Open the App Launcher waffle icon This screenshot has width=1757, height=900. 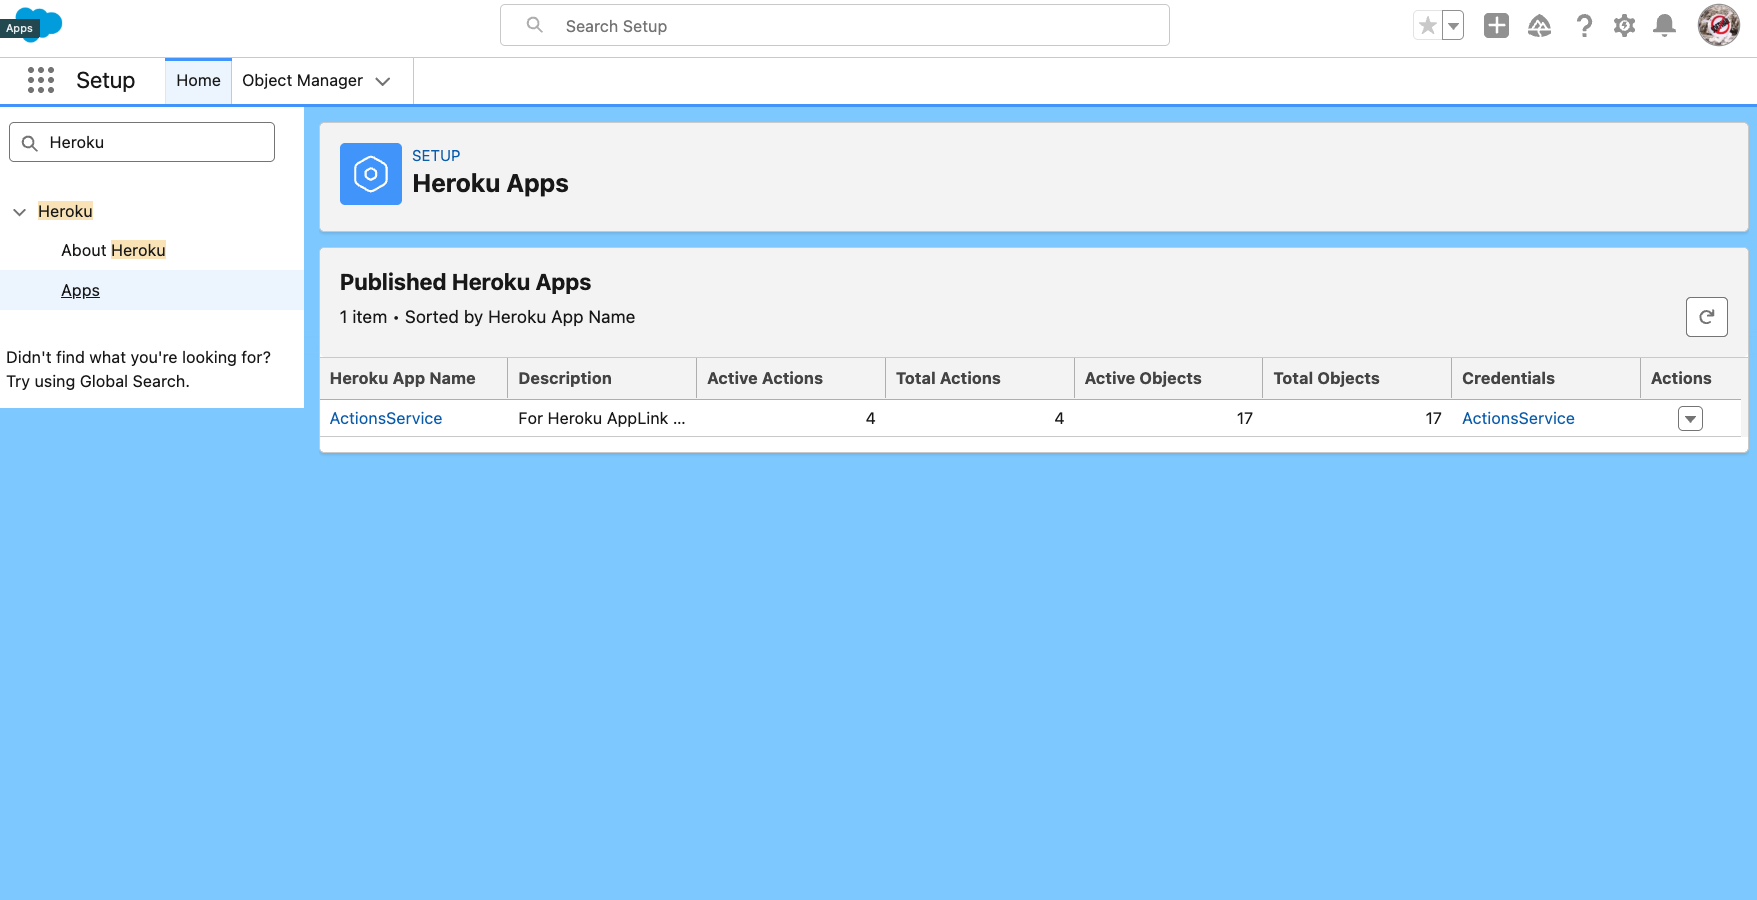(x=40, y=80)
